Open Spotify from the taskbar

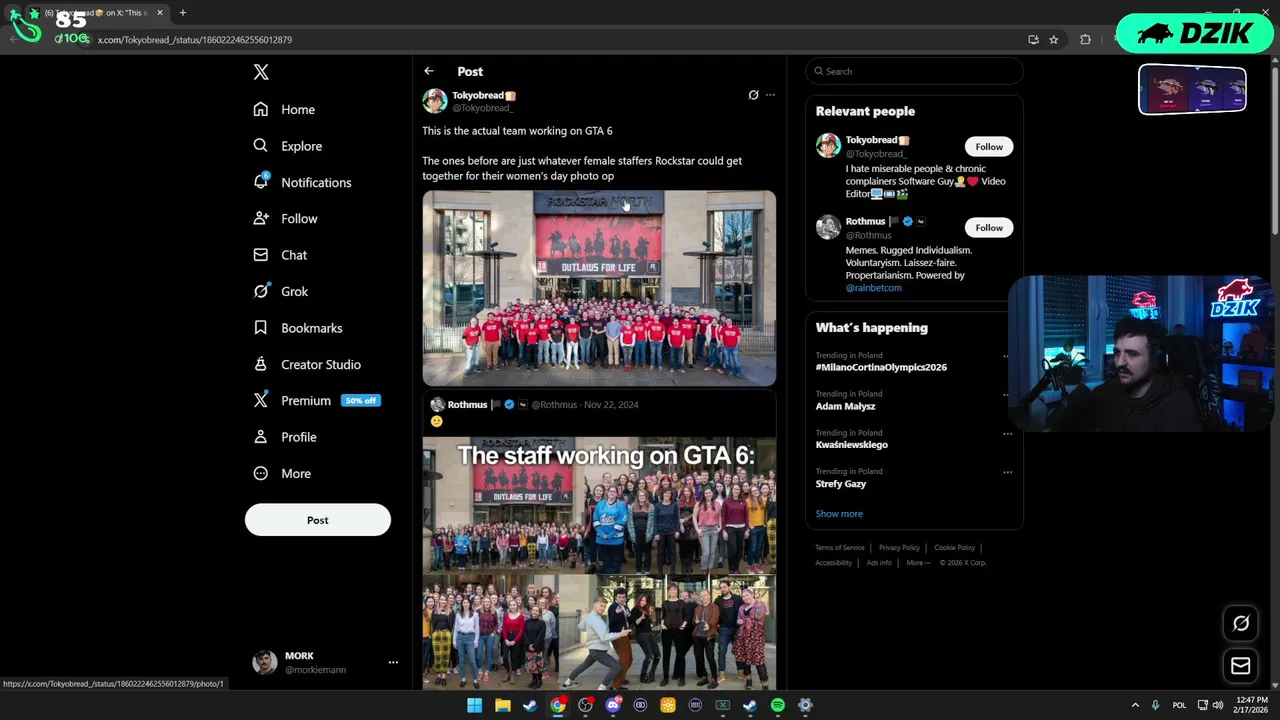777,705
